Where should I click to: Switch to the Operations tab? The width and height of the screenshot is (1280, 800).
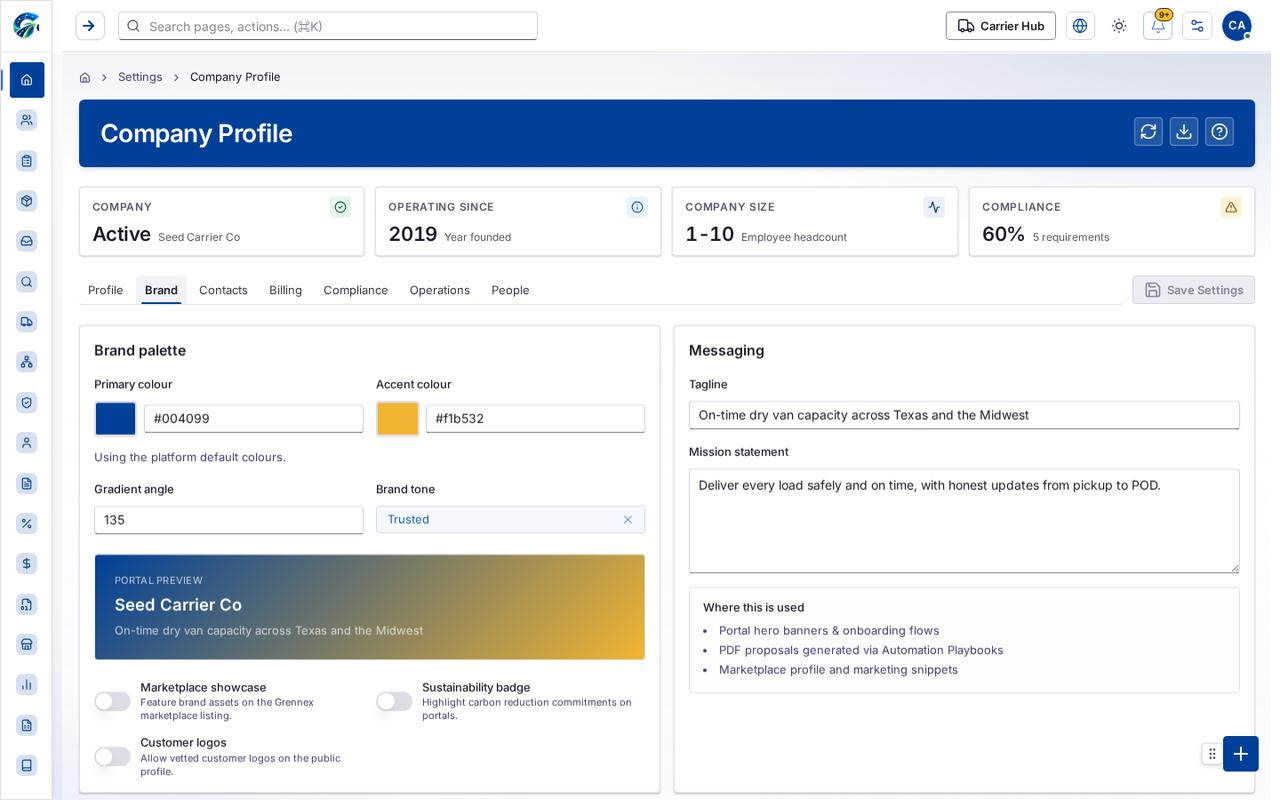pyautogui.click(x=439, y=290)
